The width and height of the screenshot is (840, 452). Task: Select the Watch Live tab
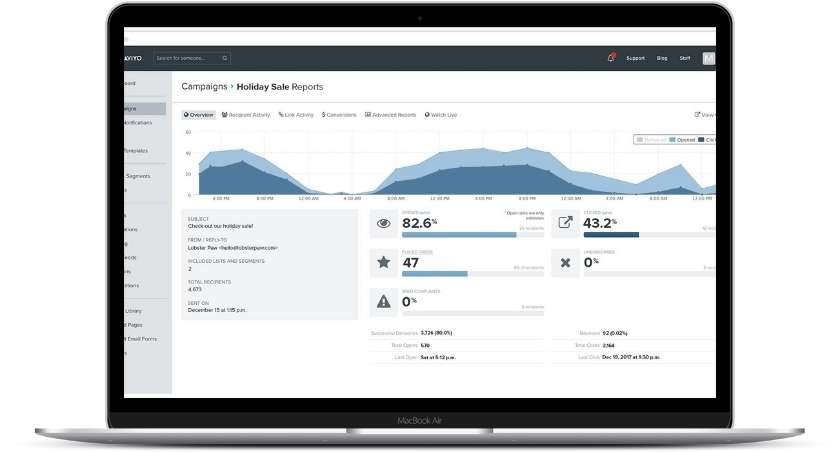[441, 115]
